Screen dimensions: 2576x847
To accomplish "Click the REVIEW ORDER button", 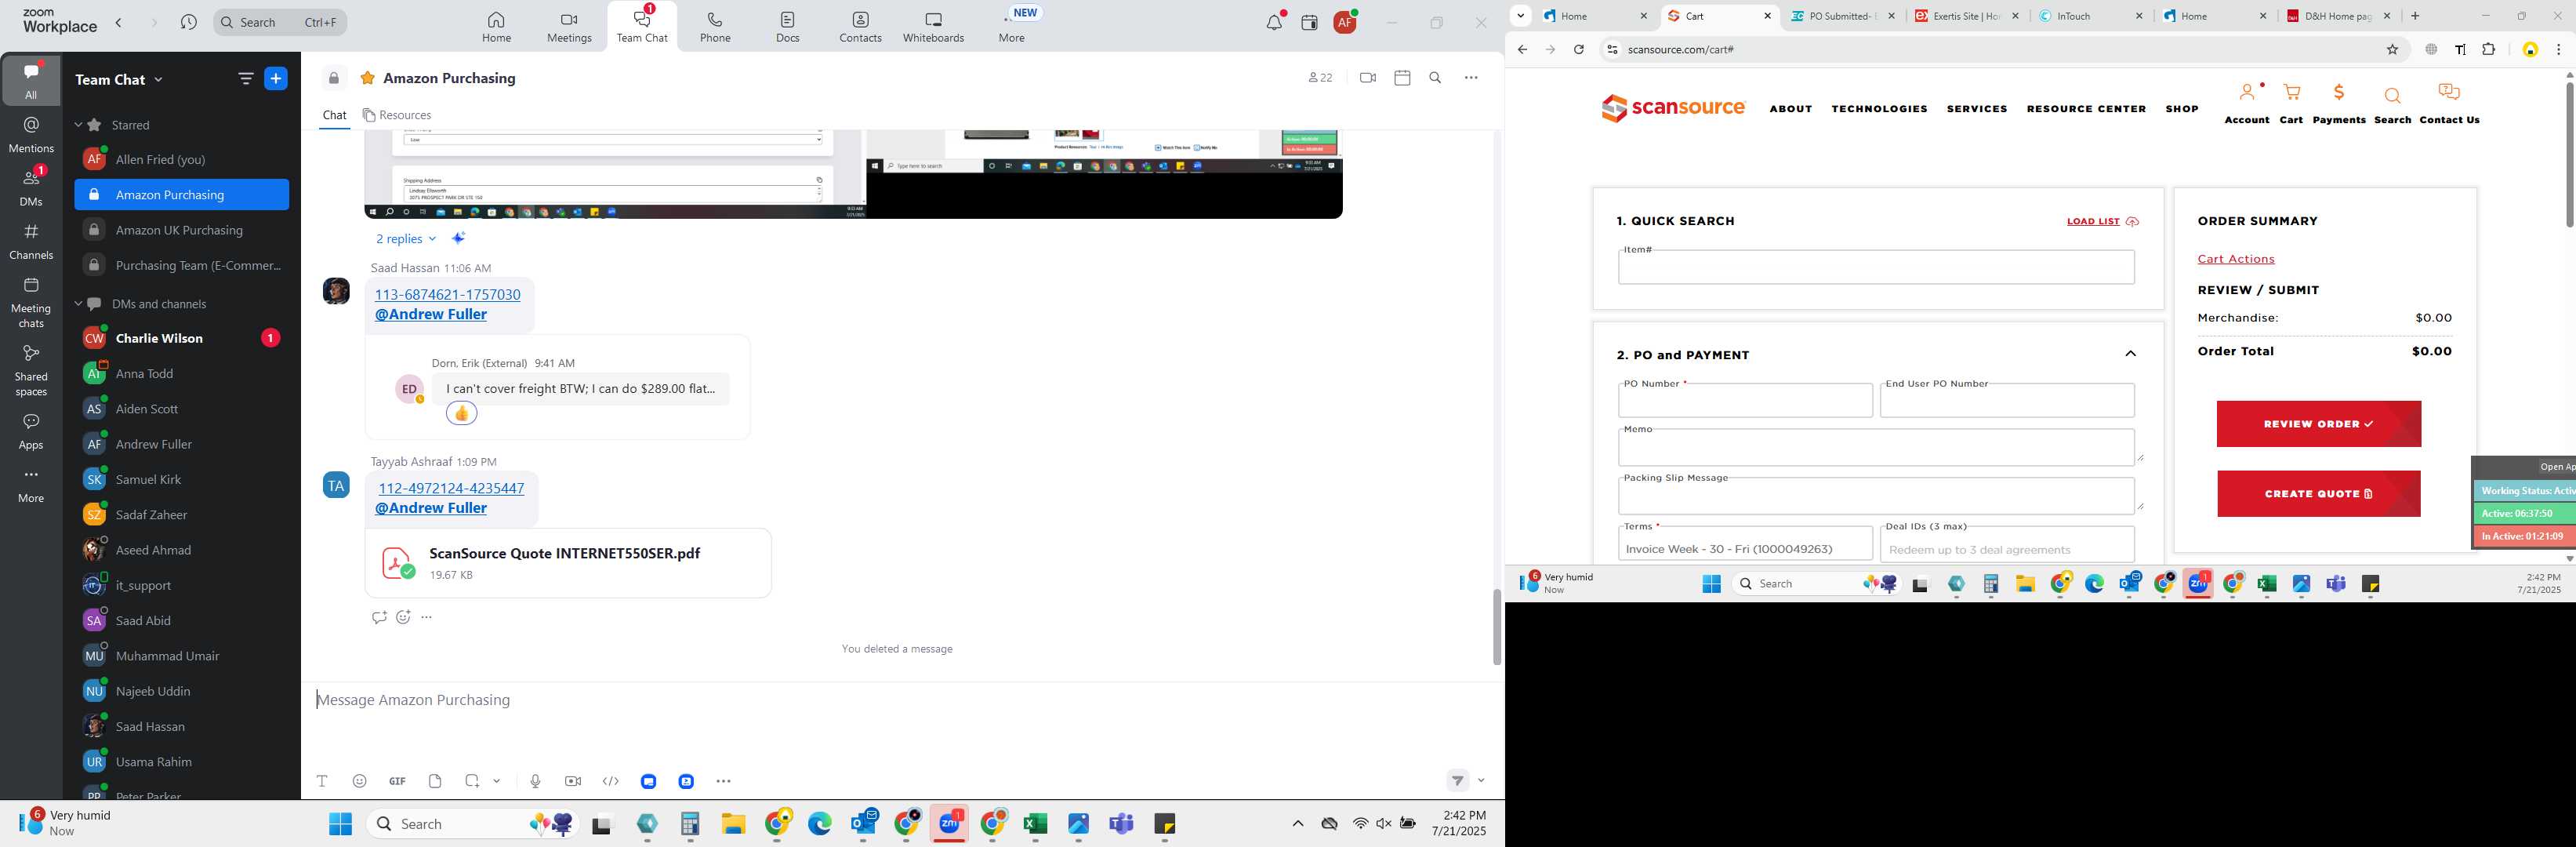I will tap(2318, 424).
